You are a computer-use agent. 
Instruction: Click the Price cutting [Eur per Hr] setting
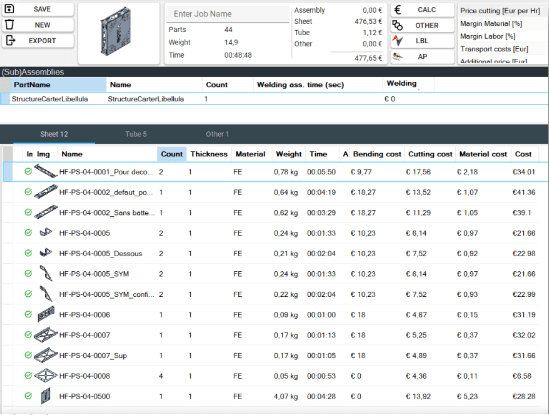500,11
